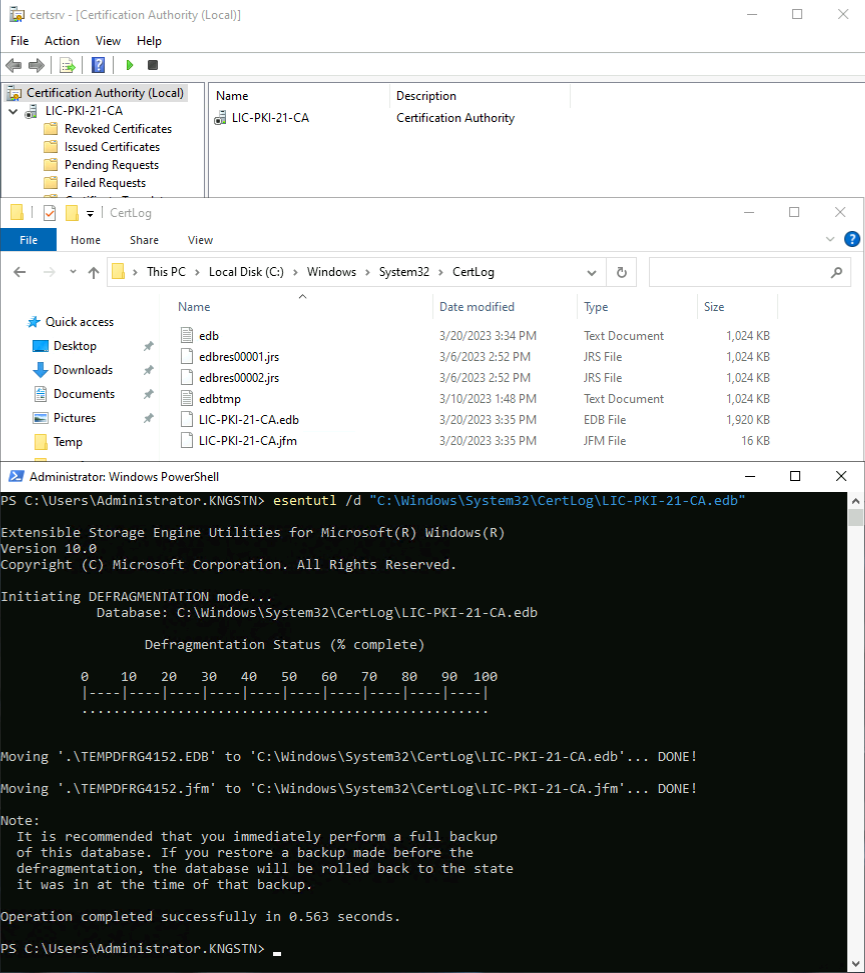Expand the Explorer ribbon chevron

tap(831, 240)
